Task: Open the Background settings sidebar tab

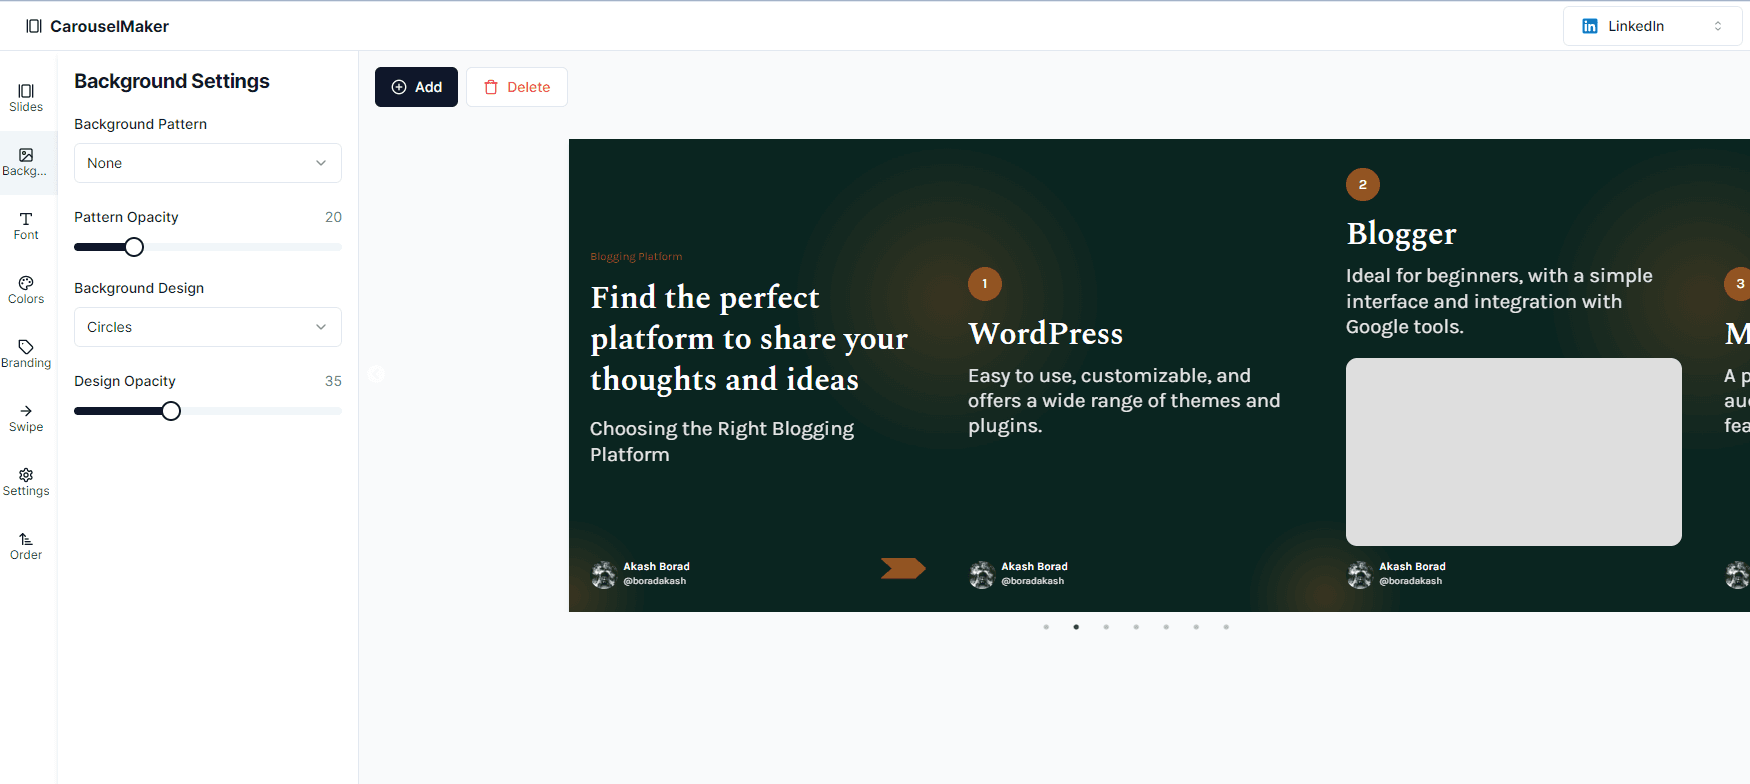Action: click(x=26, y=162)
